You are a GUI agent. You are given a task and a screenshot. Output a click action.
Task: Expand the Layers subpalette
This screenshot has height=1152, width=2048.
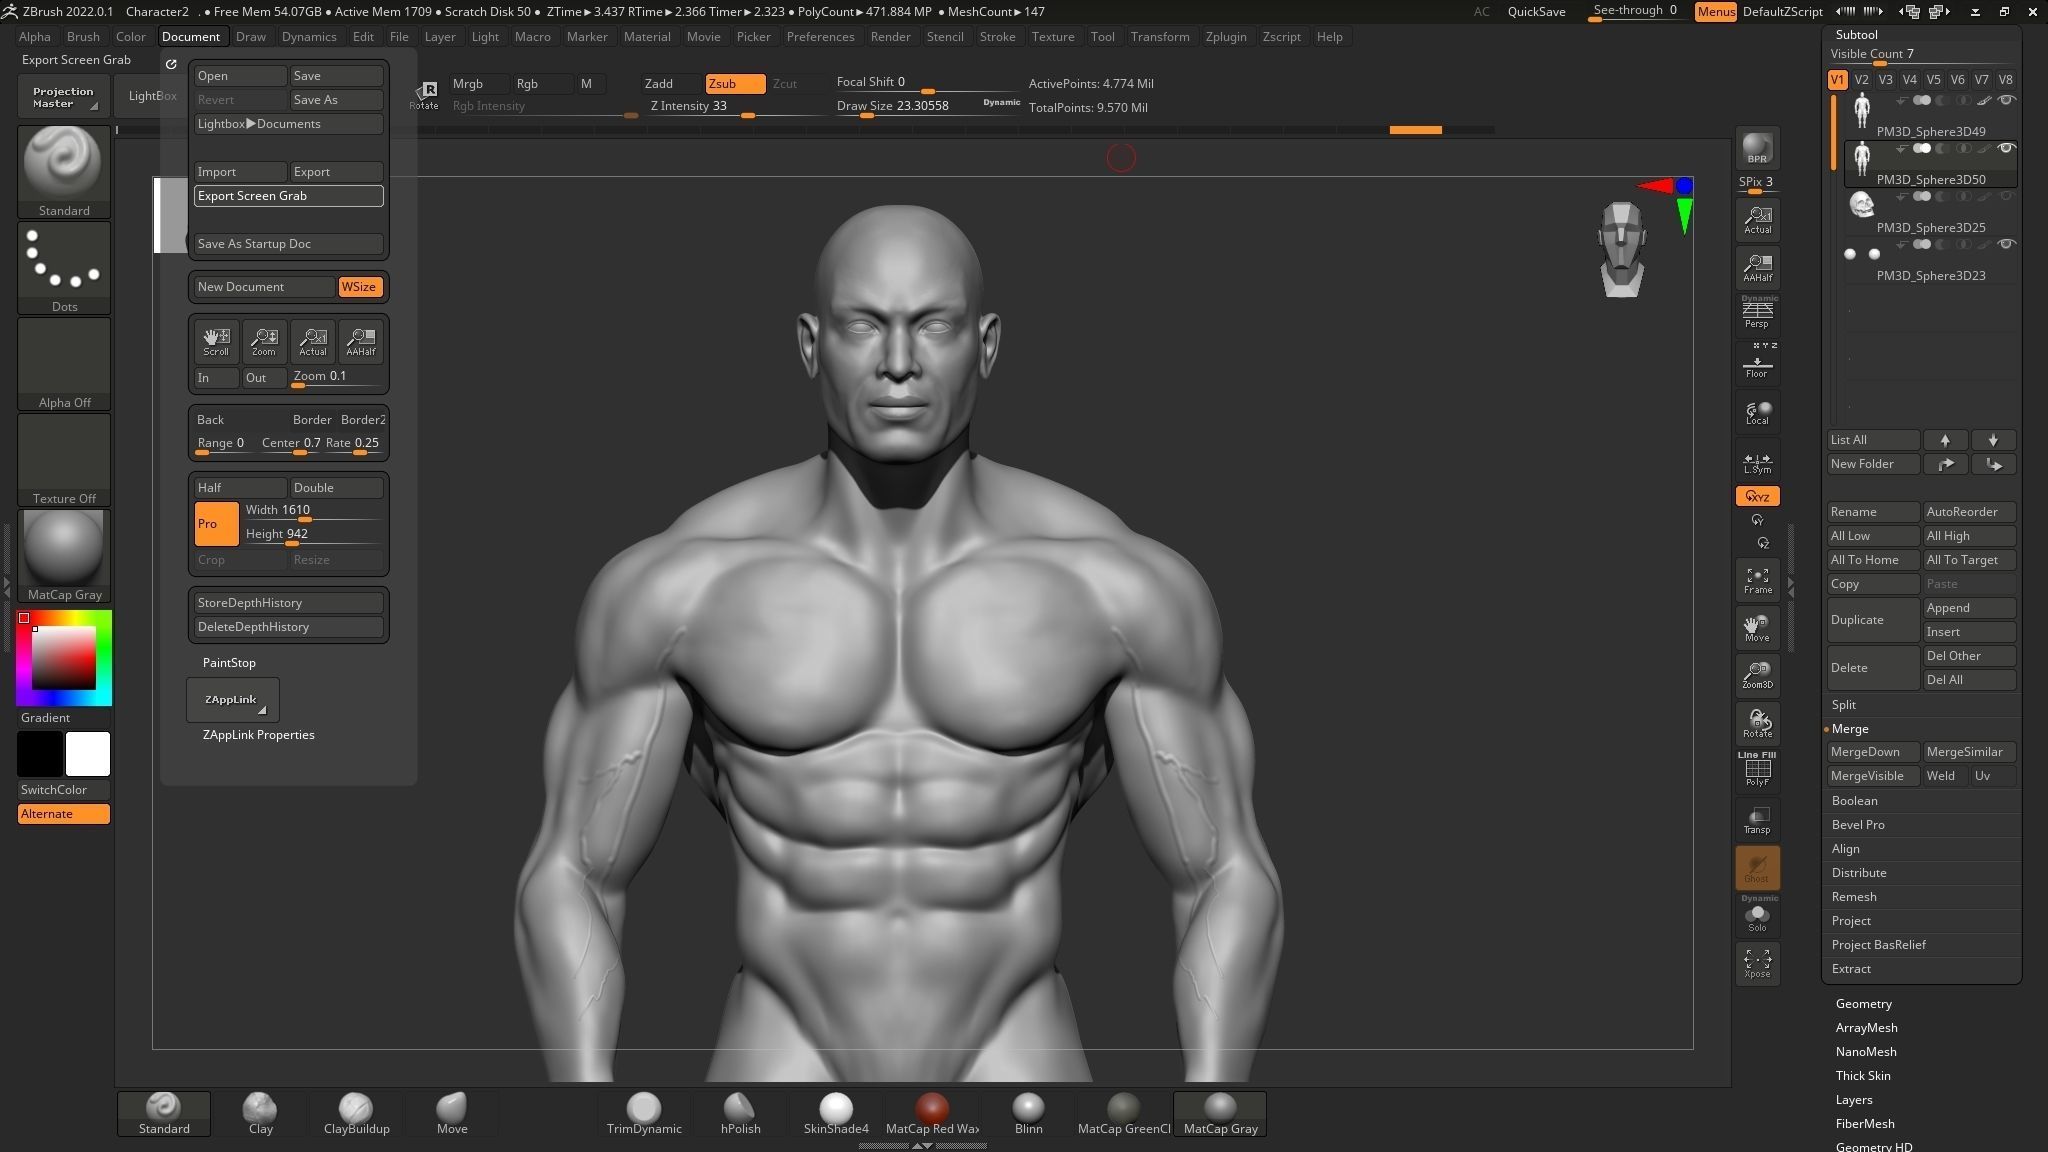1853,1100
